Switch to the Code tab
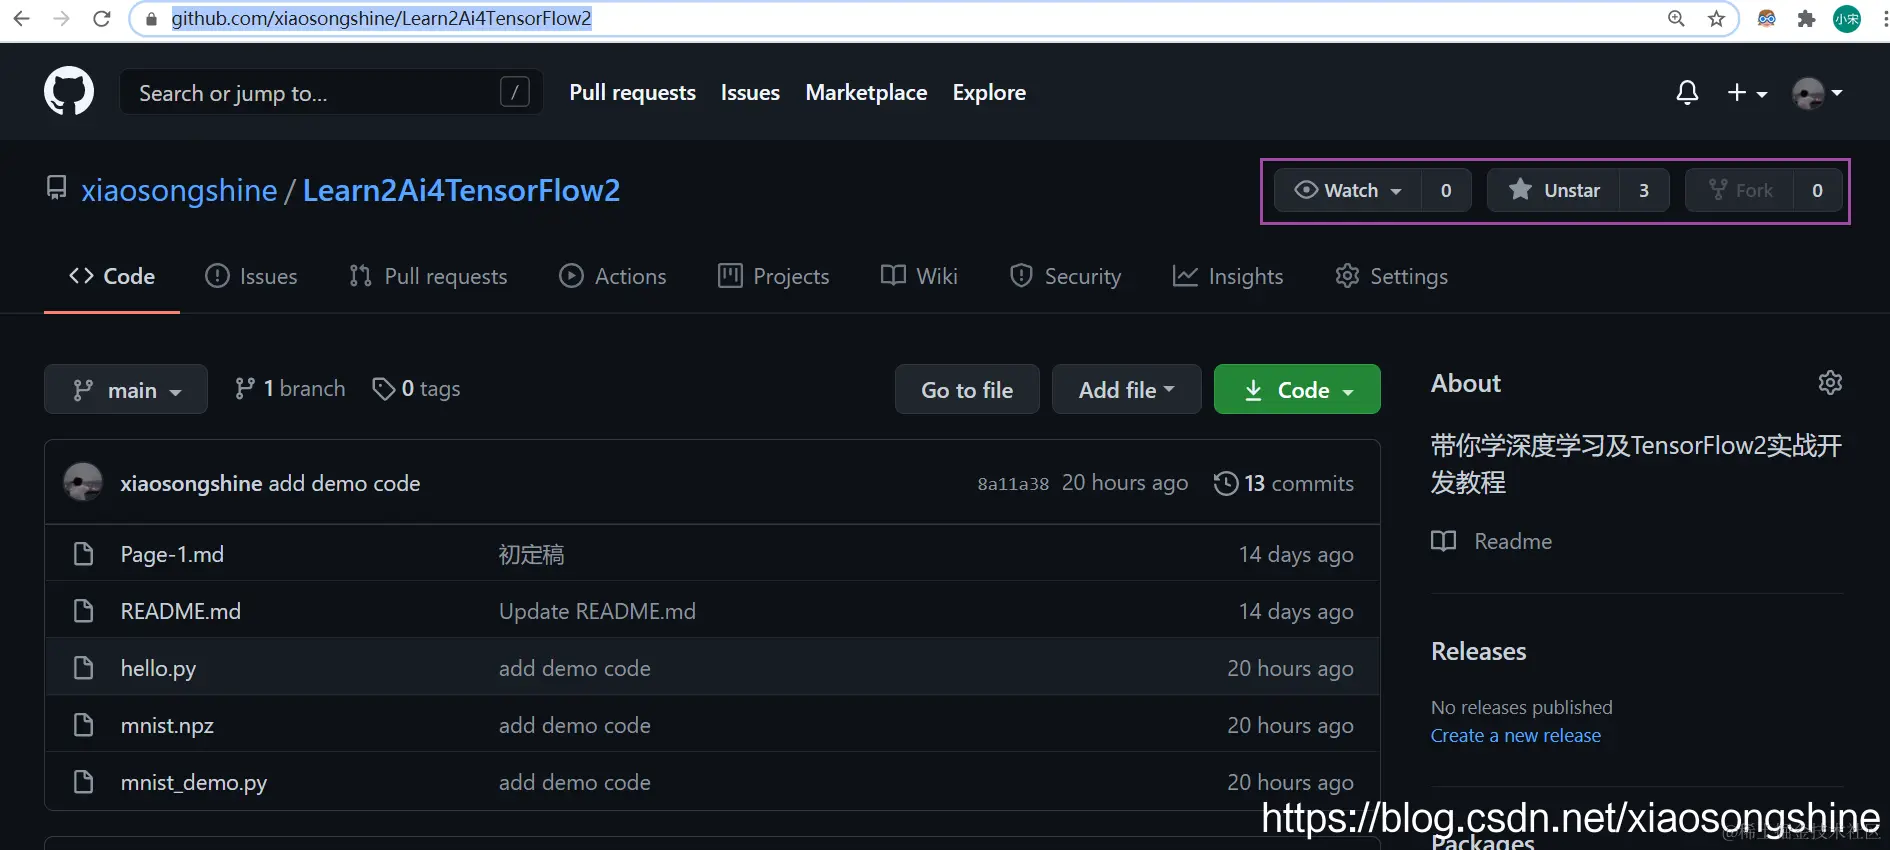 112,276
